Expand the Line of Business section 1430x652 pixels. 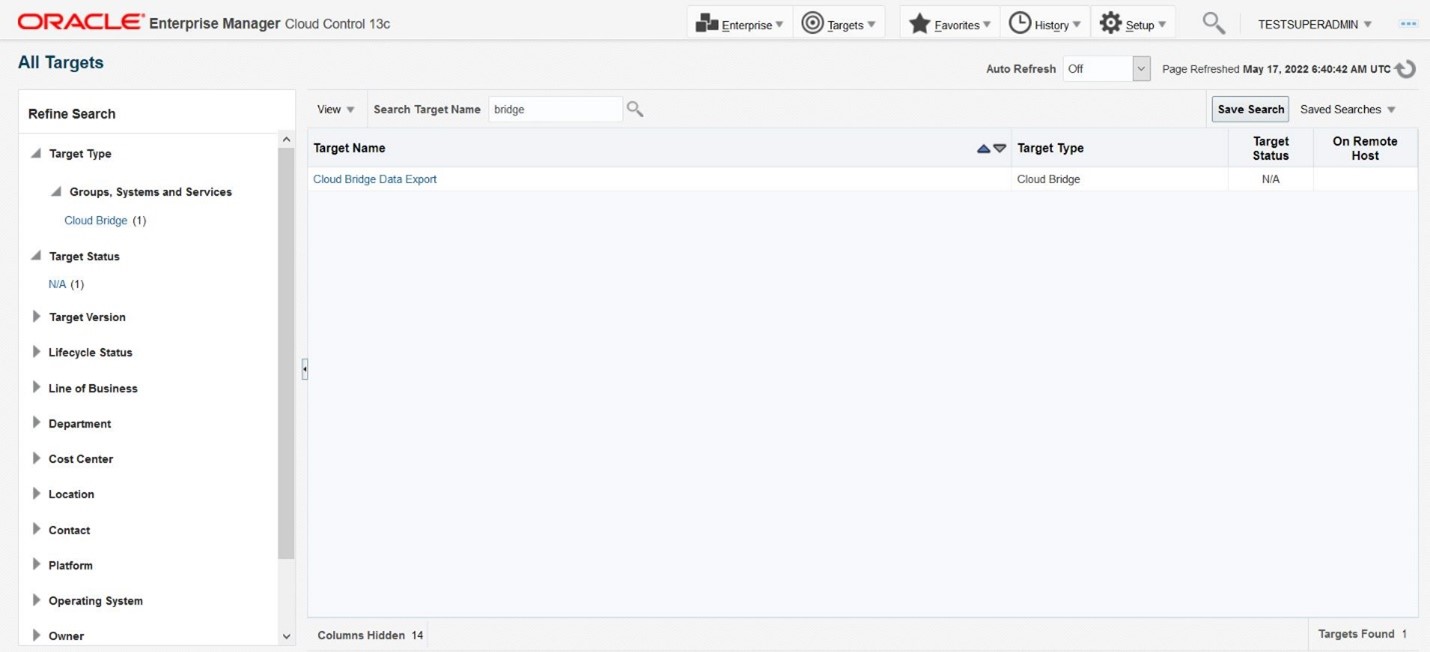click(x=37, y=387)
